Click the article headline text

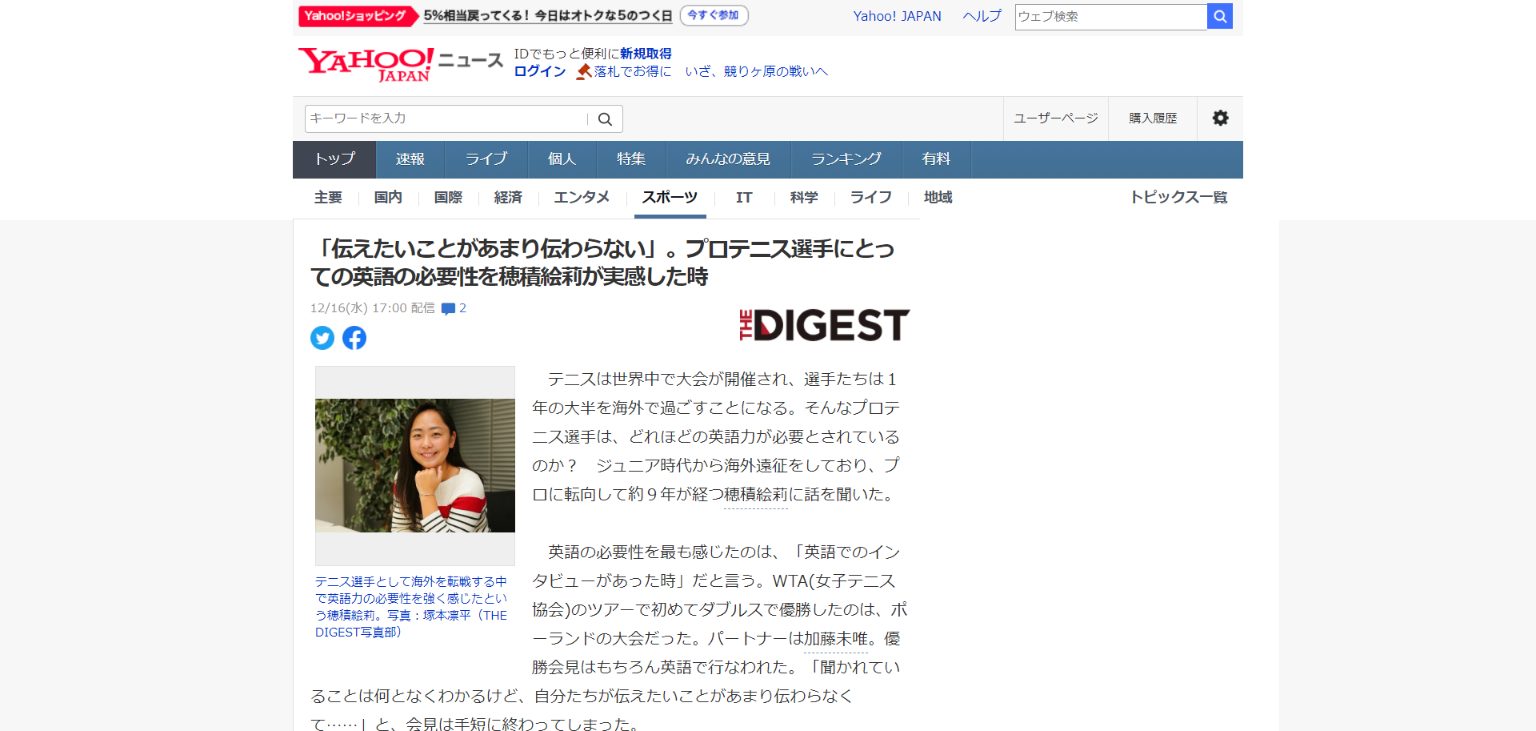602,263
